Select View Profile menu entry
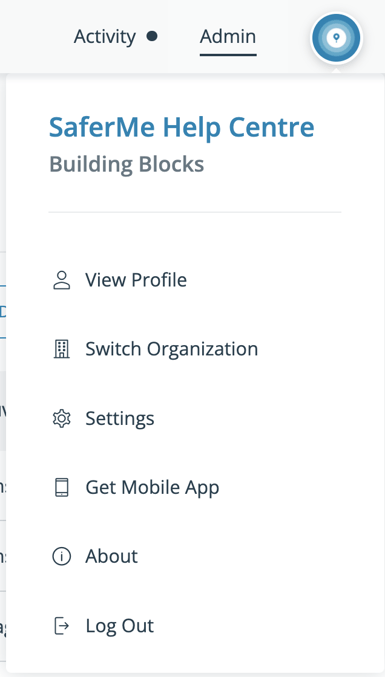The height and width of the screenshot is (677, 385). click(x=136, y=280)
